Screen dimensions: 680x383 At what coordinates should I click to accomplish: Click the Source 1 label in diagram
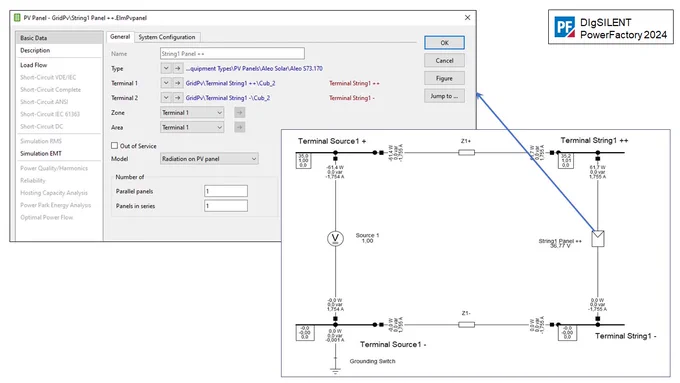click(367, 235)
